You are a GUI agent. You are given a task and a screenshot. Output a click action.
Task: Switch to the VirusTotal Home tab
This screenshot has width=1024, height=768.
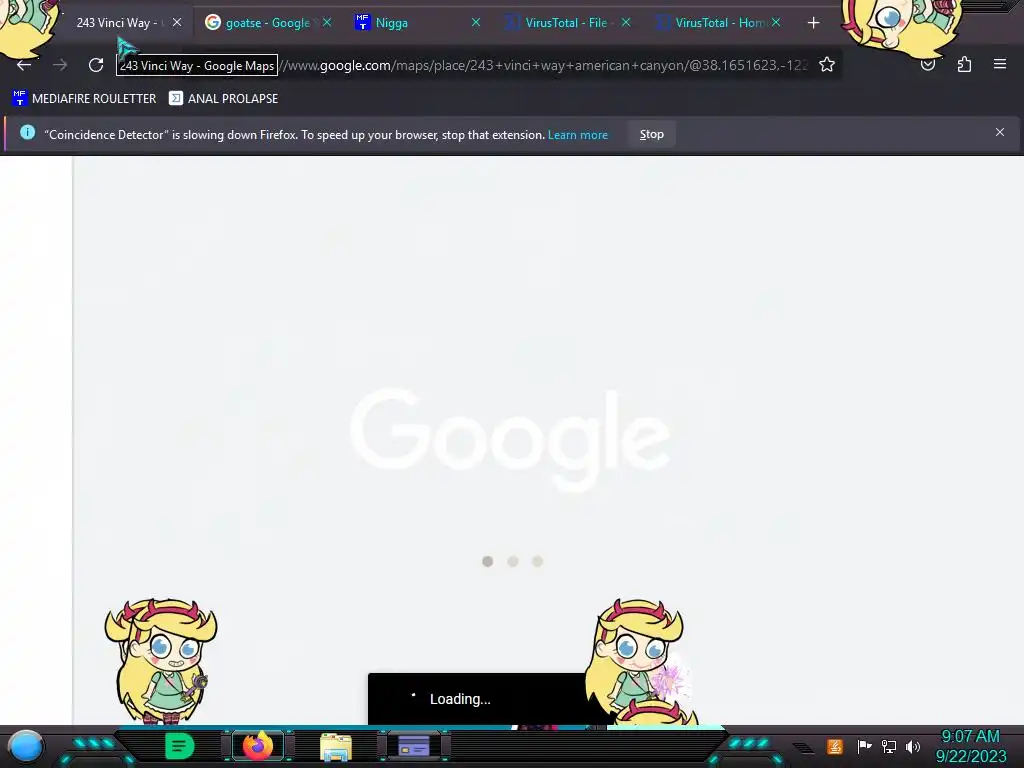tap(718, 23)
